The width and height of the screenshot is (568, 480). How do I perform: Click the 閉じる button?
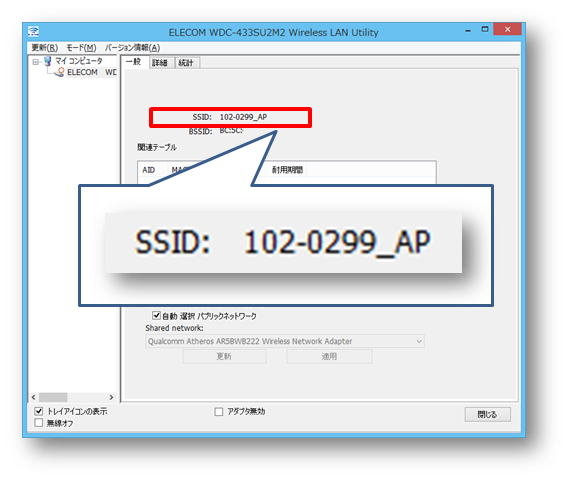click(488, 414)
